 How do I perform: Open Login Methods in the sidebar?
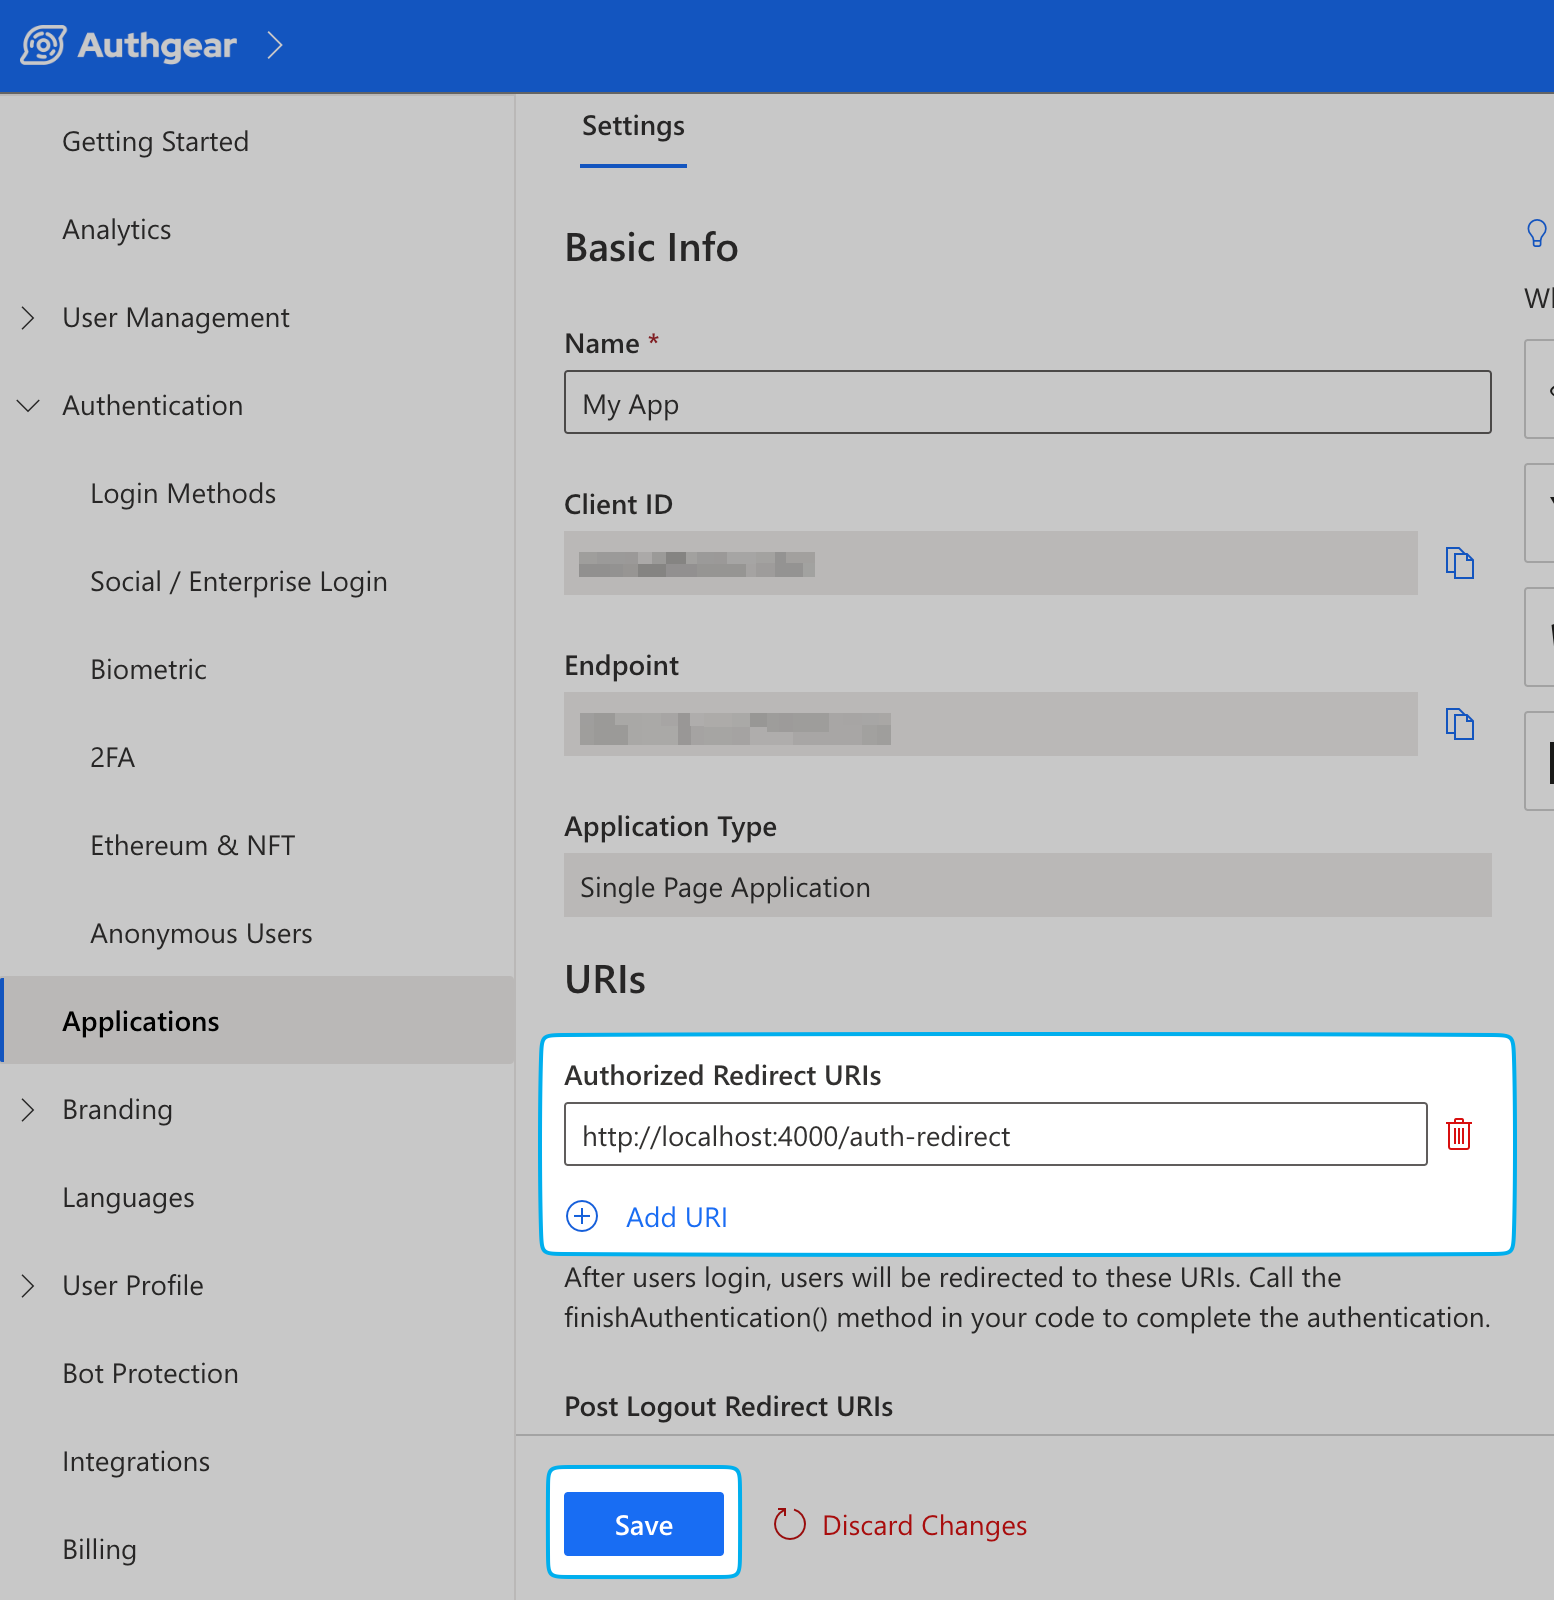183,494
